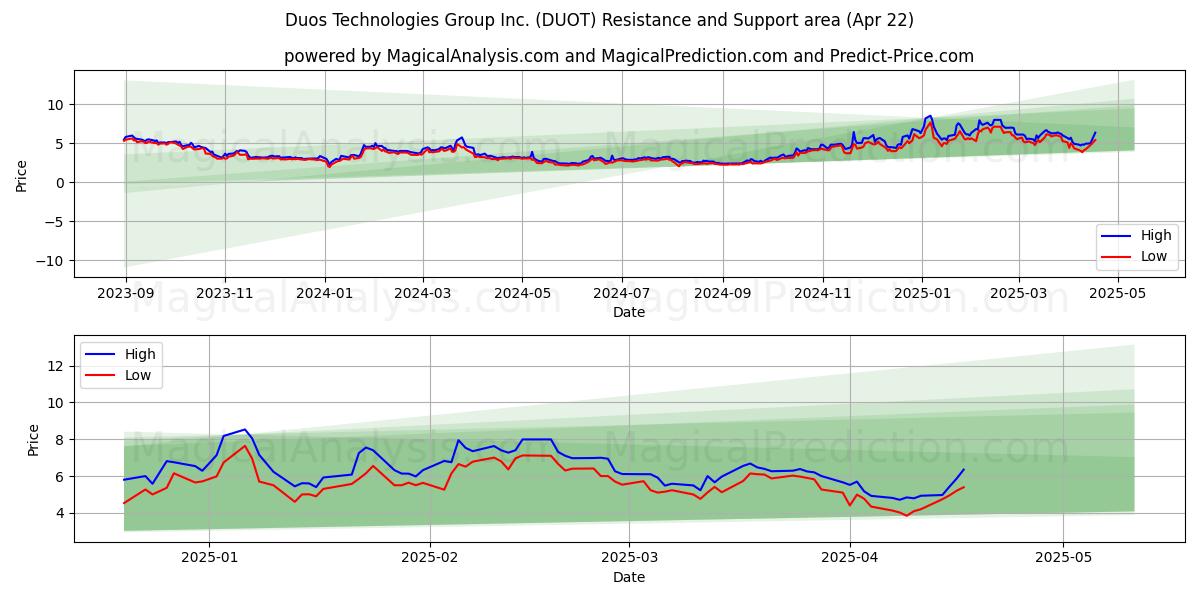
Task: Click the '2024-07' x-axis label on the top chart
Action: click(x=621, y=296)
